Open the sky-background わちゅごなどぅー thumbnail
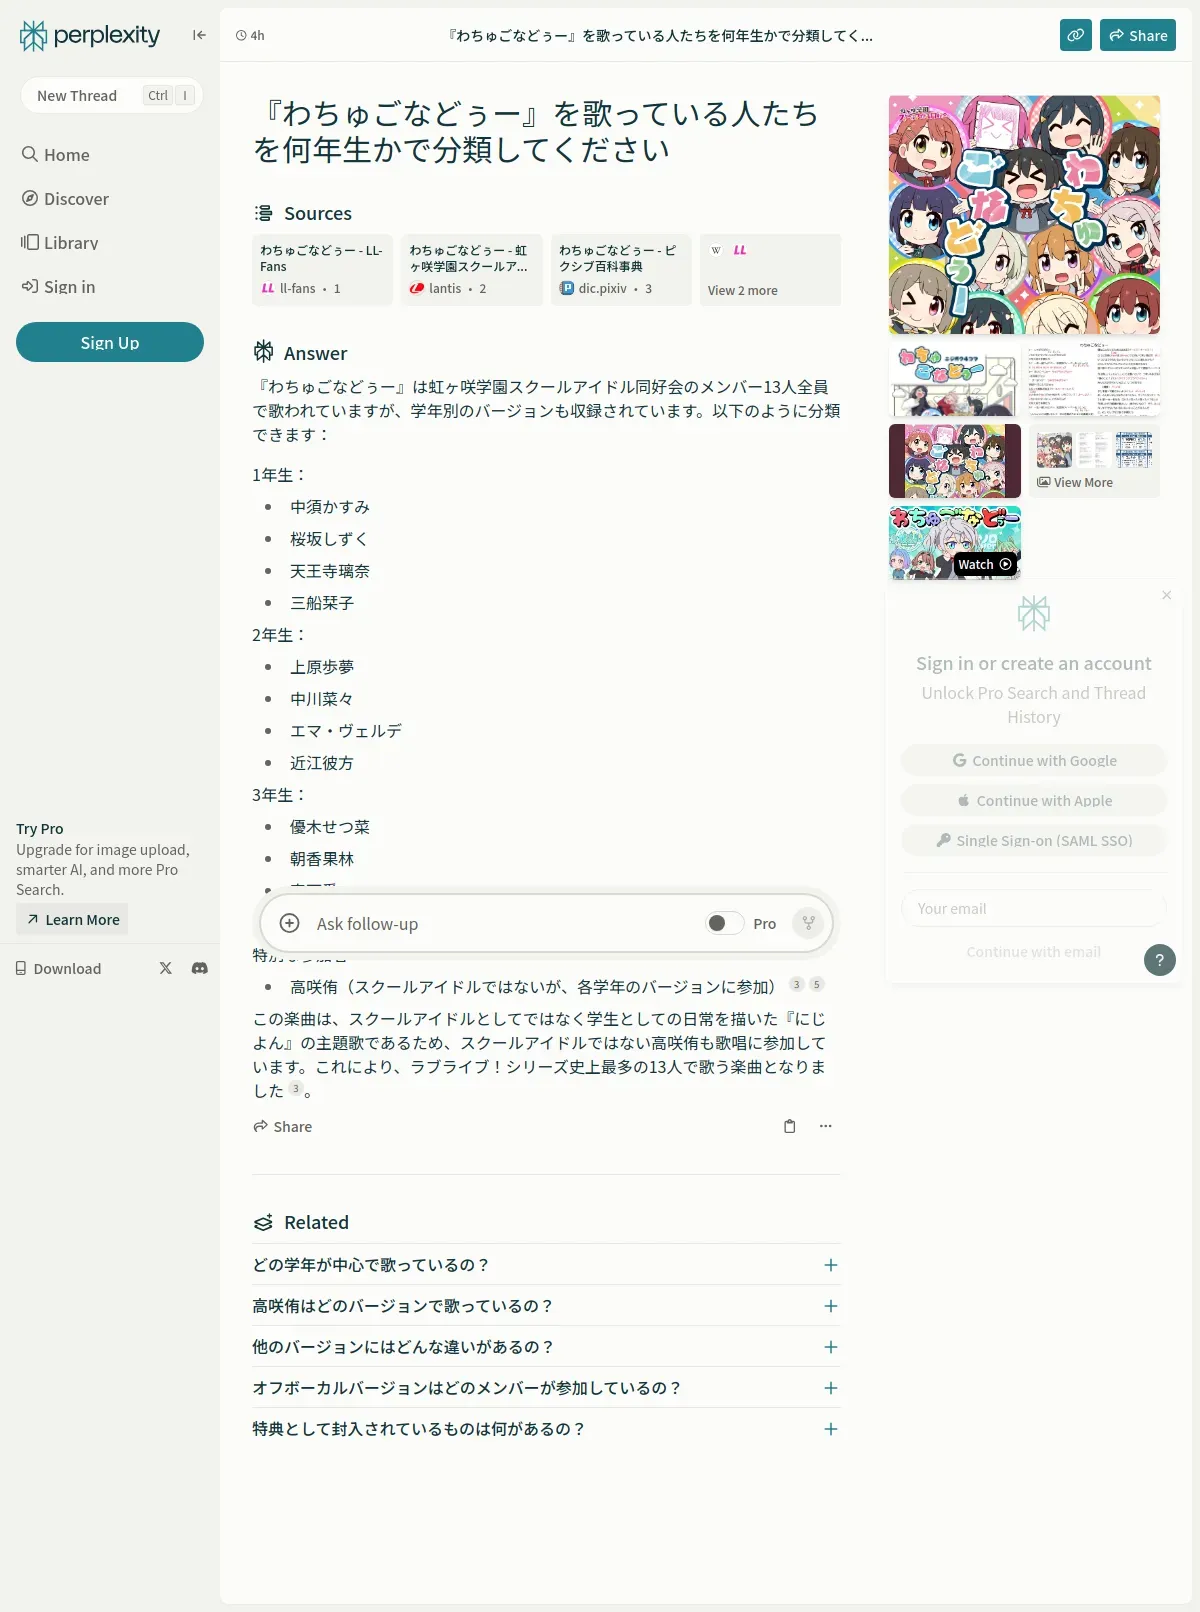 [955, 380]
